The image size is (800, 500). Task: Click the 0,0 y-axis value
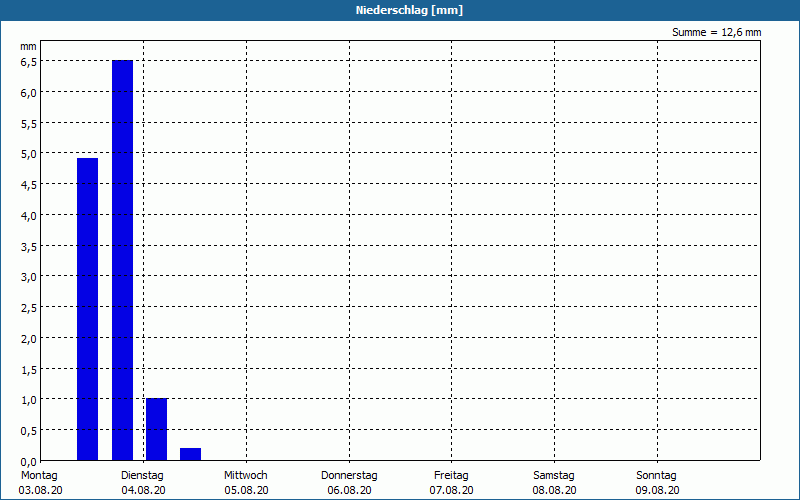(29, 462)
